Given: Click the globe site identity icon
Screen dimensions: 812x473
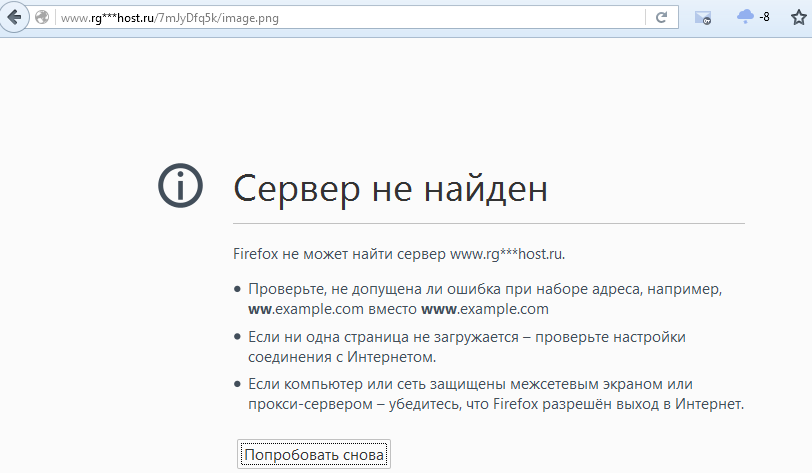Looking at the screenshot, I should (x=42, y=18).
